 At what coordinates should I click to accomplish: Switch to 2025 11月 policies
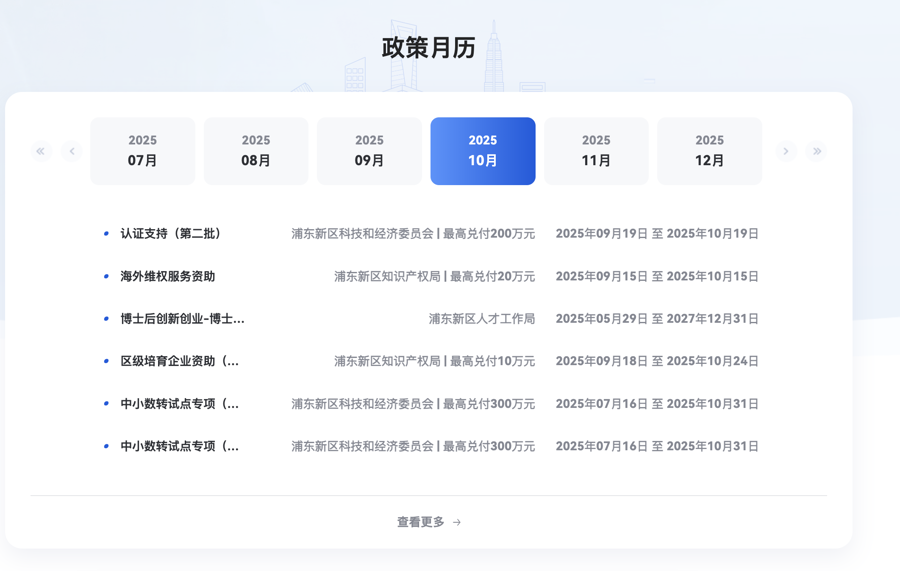tap(596, 151)
